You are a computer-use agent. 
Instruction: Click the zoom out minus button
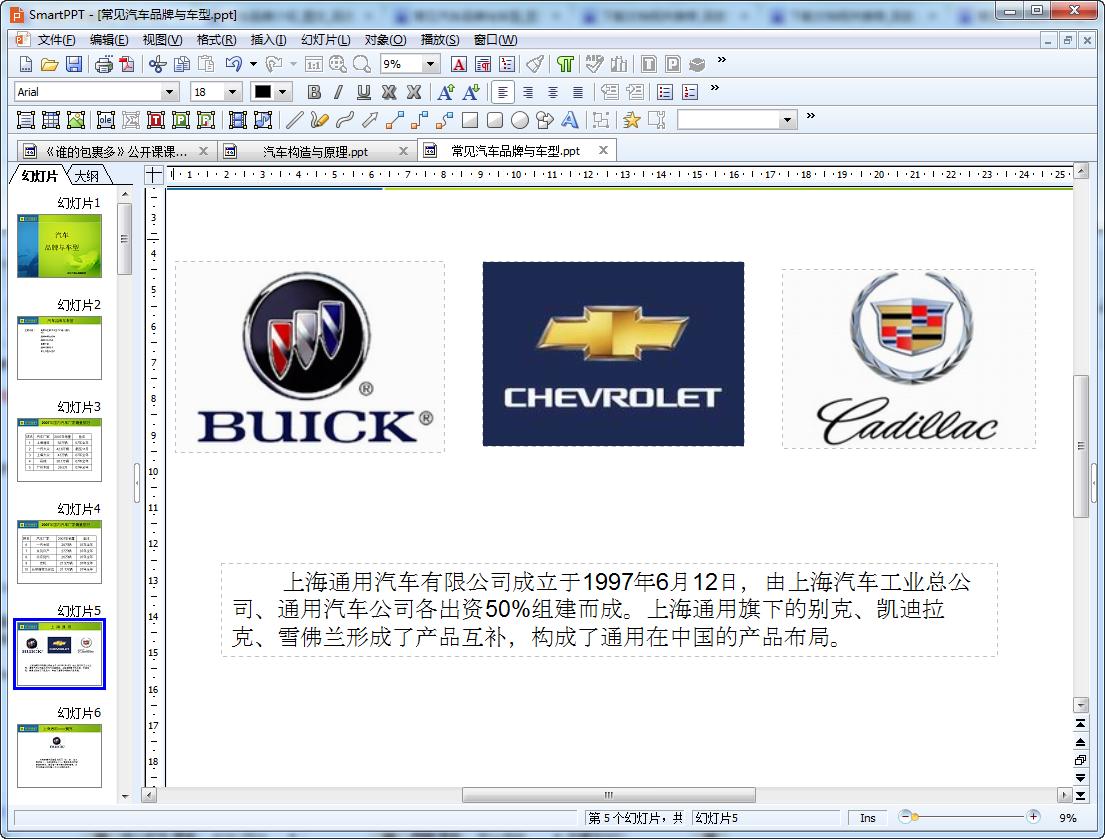906,817
